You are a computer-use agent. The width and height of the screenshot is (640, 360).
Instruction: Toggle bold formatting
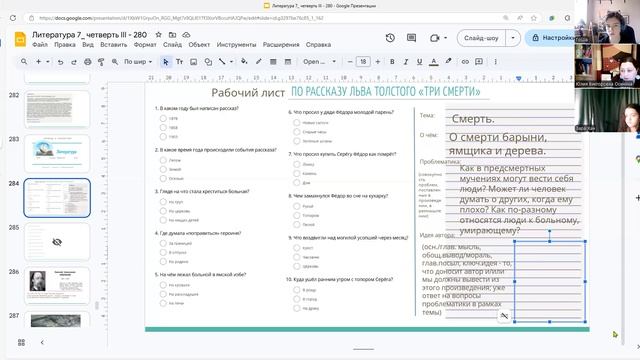pos(392,62)
